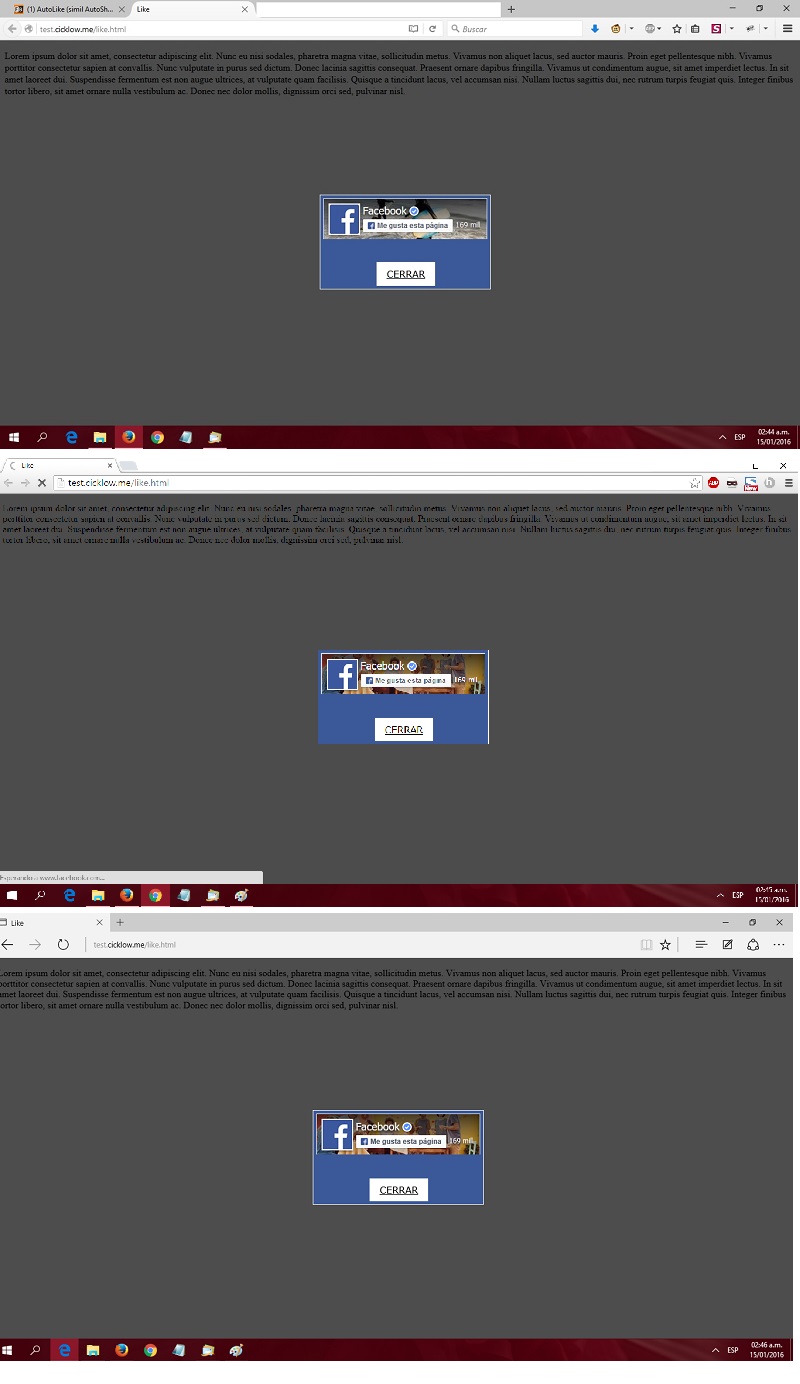The image size is (800, 1384).
Task: Go back in the Firefox window
Action: 12,29
